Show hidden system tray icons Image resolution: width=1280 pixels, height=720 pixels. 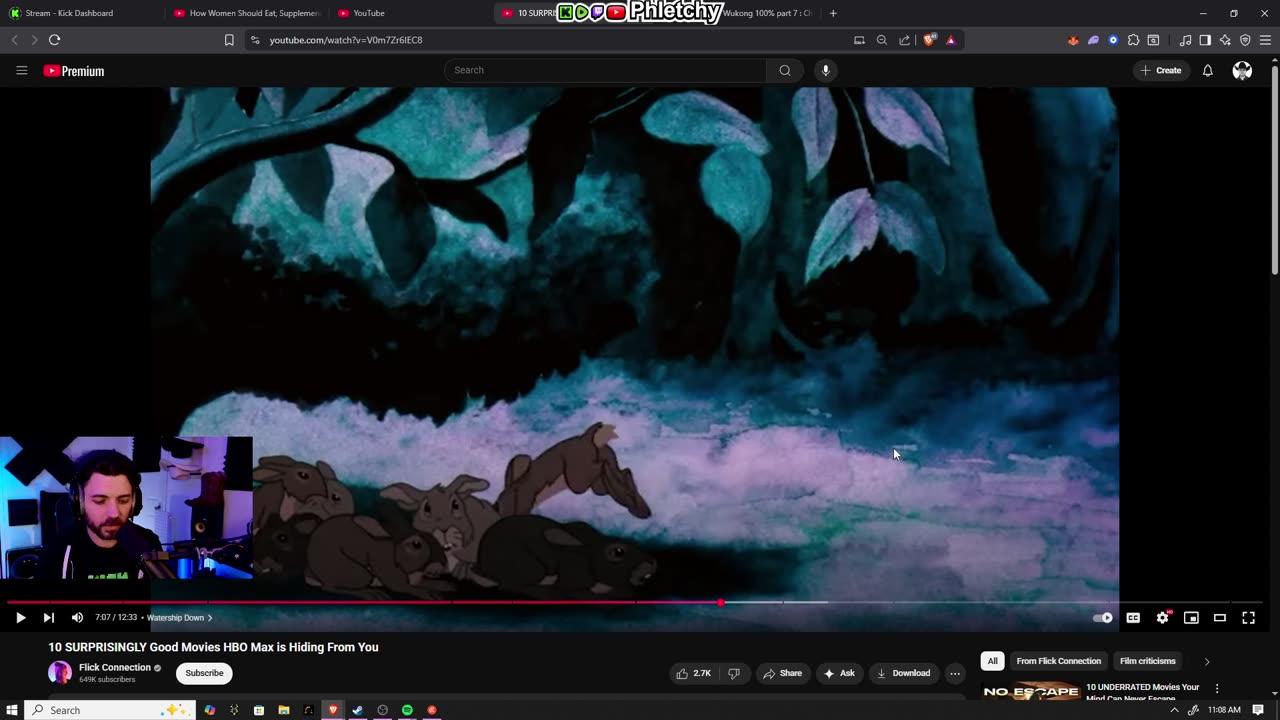[x=1174, y=710]
